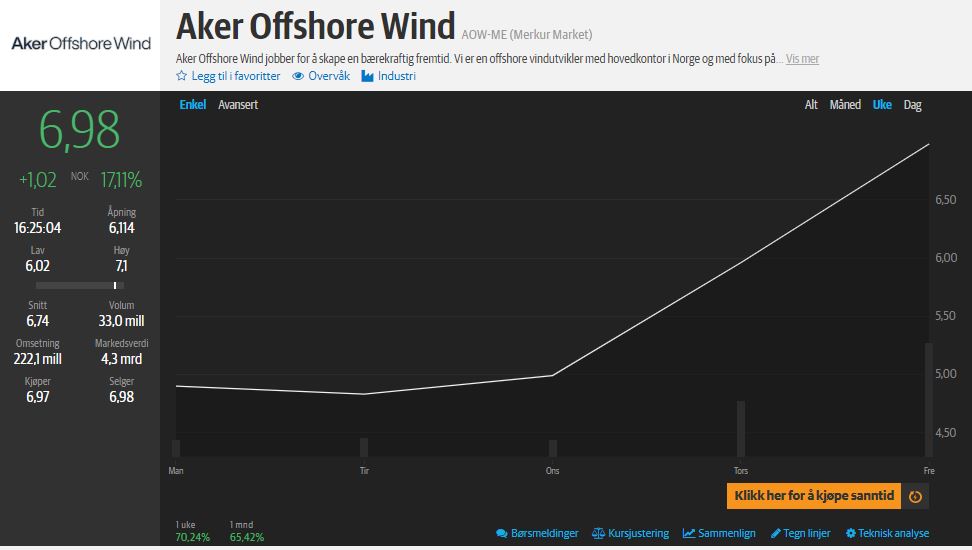
Task: Click Klikk her for å kjøpe sanntid
Action: 814,496
